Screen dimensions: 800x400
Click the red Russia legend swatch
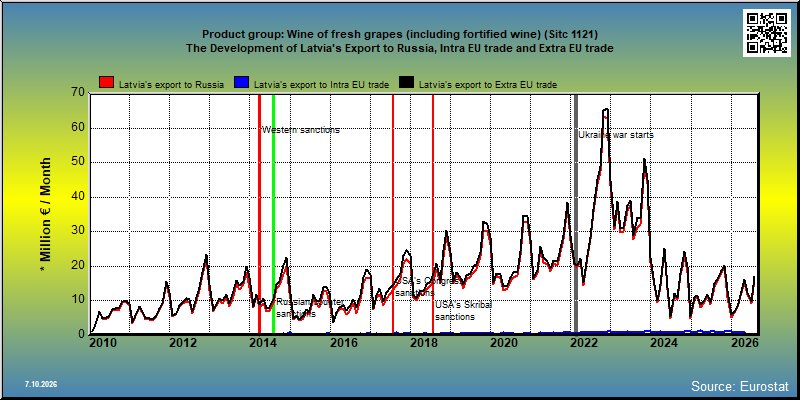point(107,83)
